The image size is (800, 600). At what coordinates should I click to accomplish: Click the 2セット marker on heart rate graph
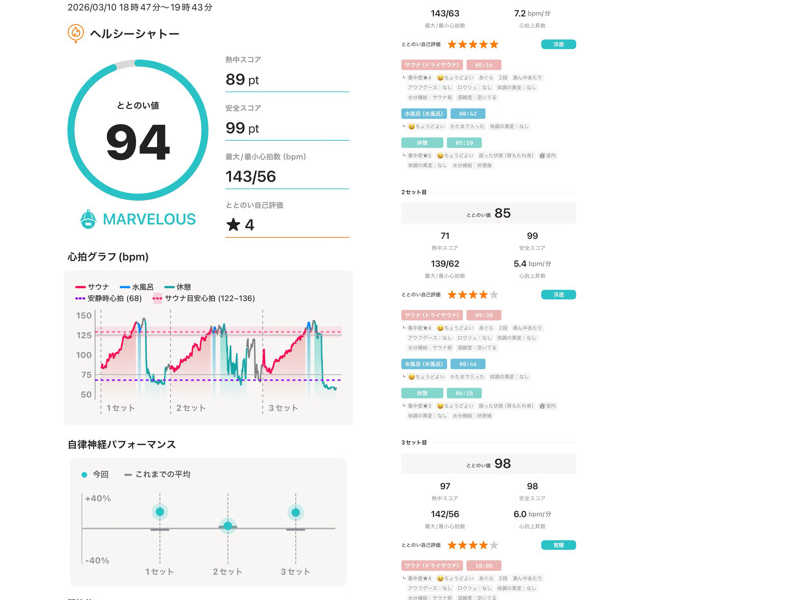194,408
